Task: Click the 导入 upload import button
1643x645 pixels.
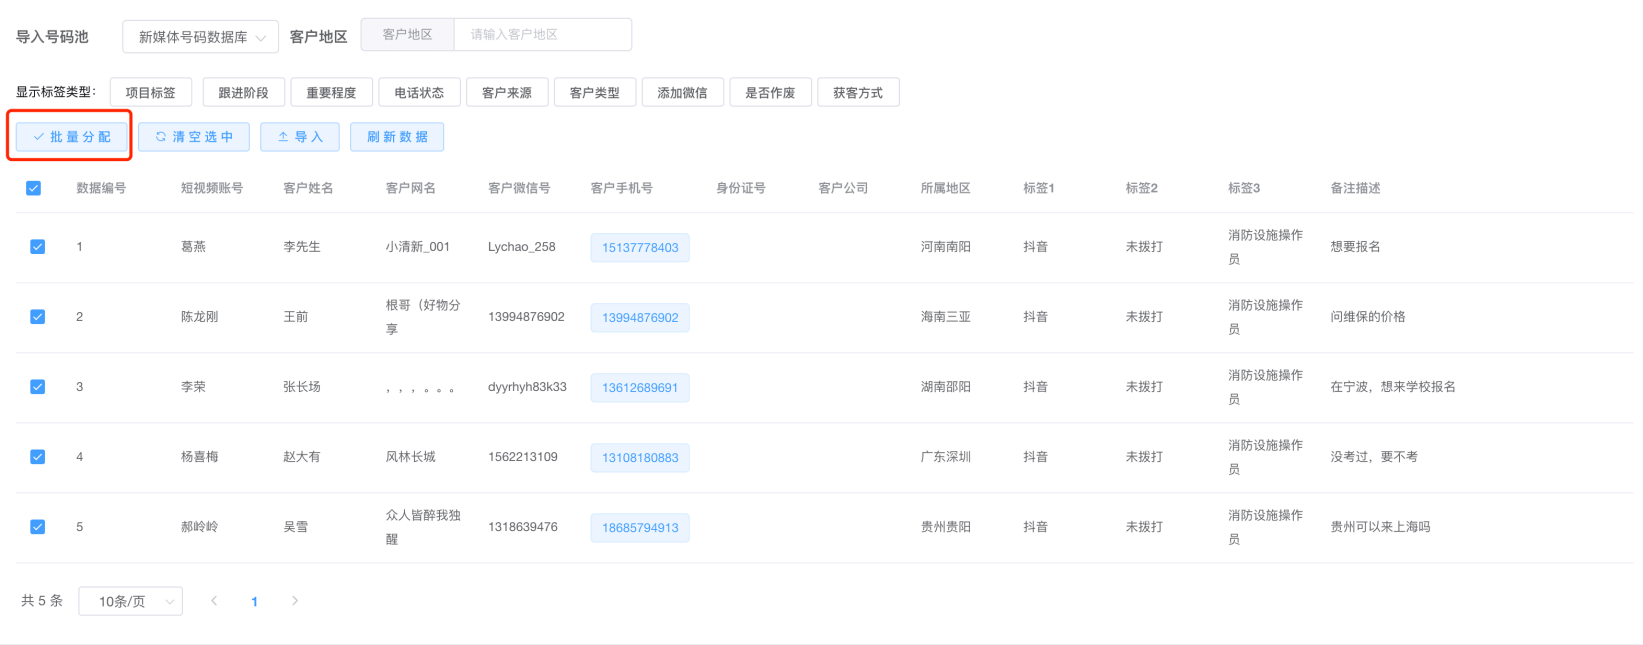Action: pos(300,137)
